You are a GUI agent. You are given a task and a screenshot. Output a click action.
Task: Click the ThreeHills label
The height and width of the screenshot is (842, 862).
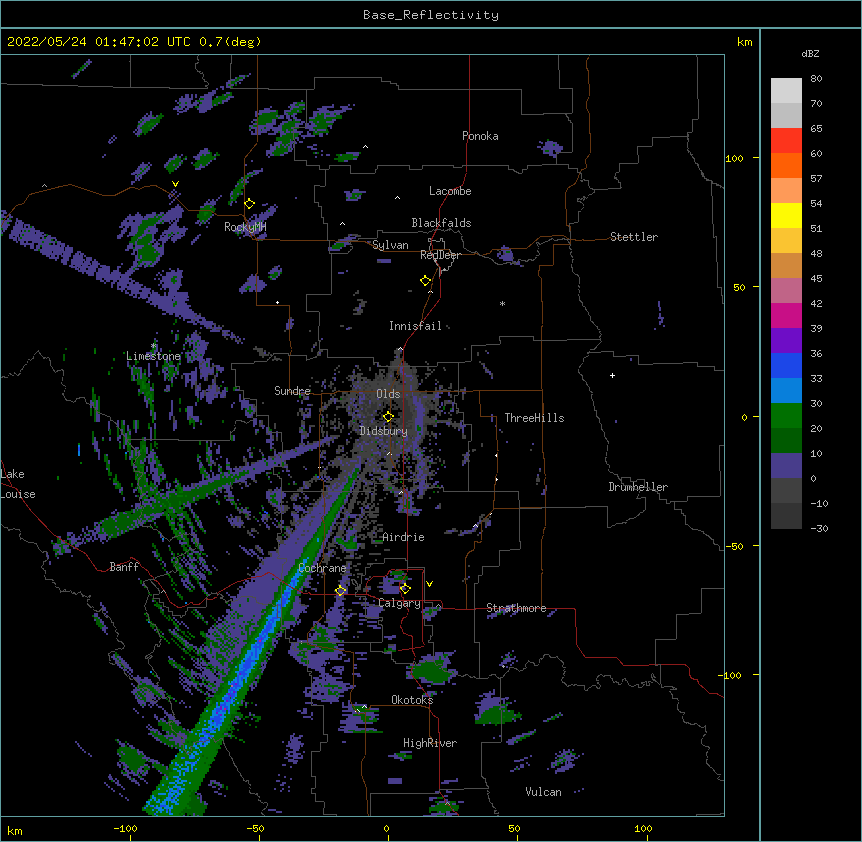point(534,418)
